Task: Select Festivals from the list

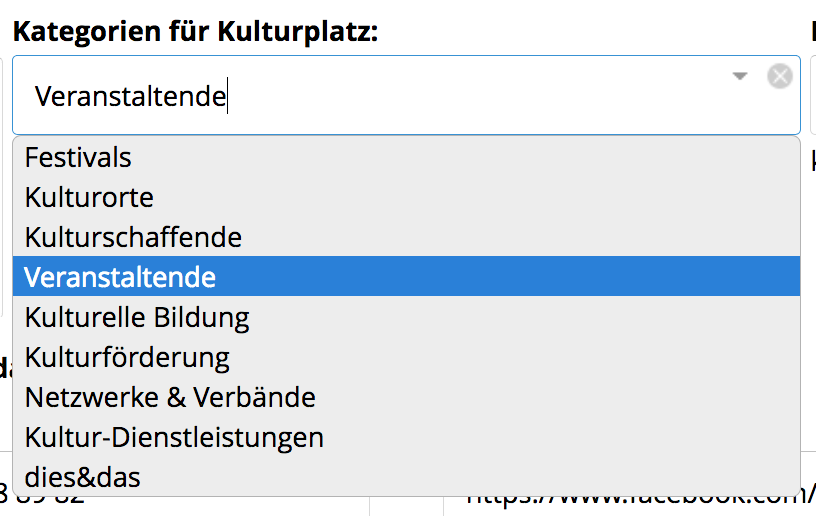Action: (x=406, y=157)
